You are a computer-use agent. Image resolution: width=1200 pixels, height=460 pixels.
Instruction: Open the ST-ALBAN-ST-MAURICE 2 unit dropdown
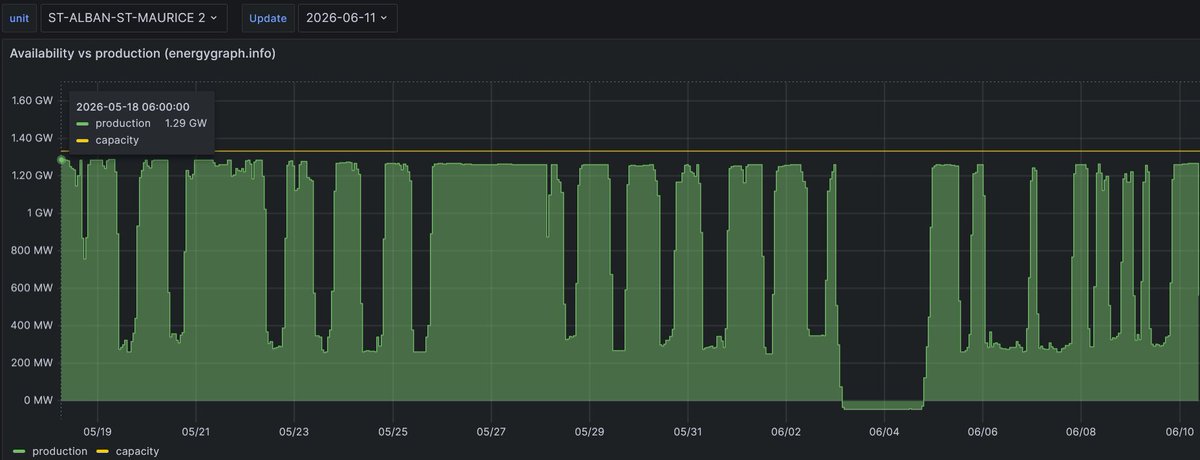[x=133, y=18]
